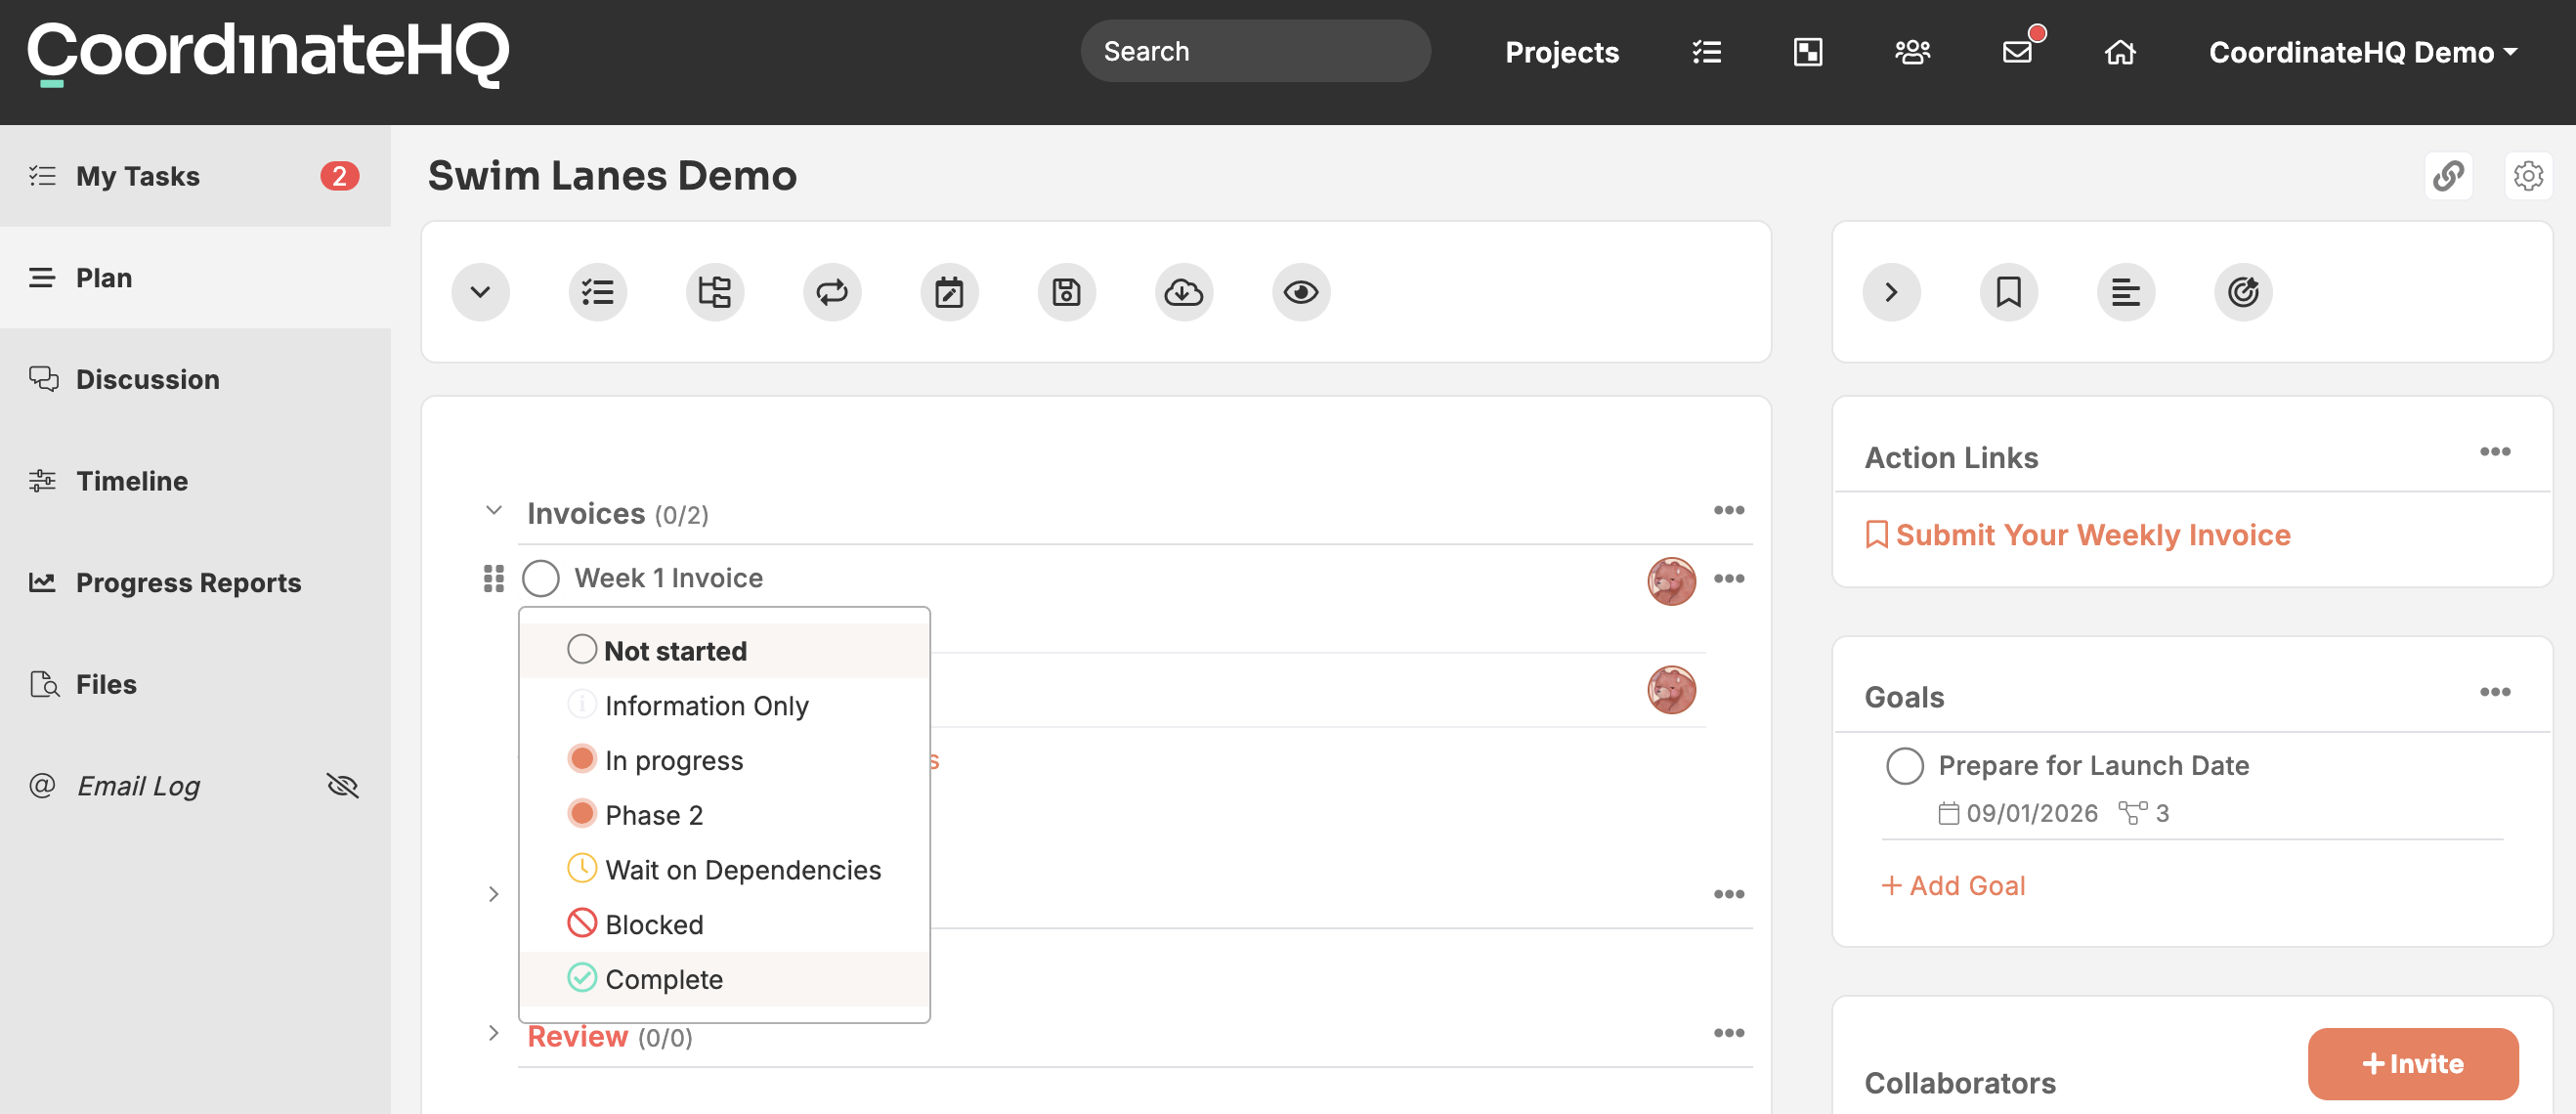This screenshot has height=1114, width=2576.
Task: Select the Not started status
Action: pyautogui.click(x=724, y=650)
